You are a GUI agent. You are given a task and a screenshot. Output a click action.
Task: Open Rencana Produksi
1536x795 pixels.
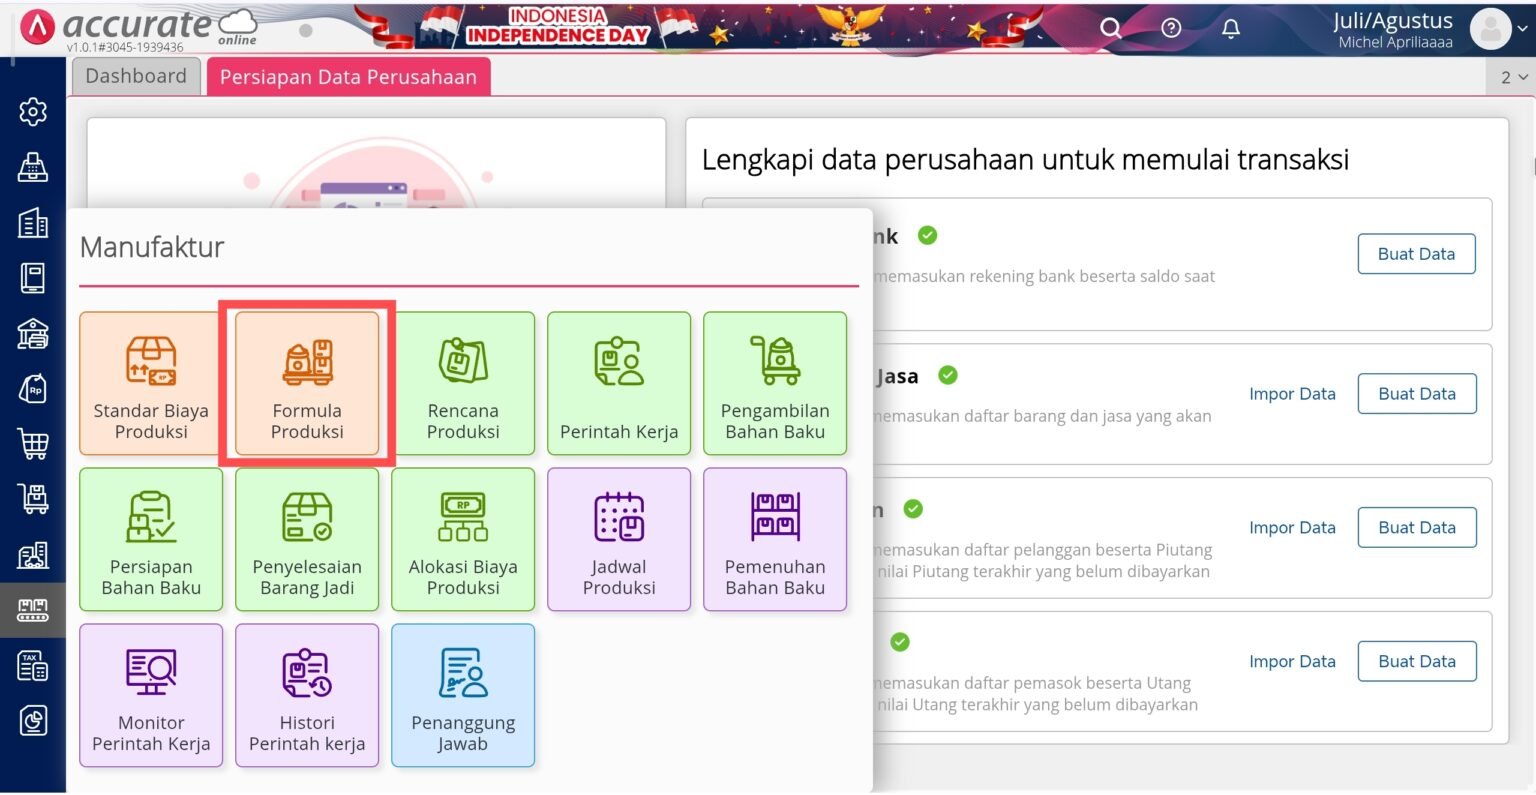click(462, 384)
